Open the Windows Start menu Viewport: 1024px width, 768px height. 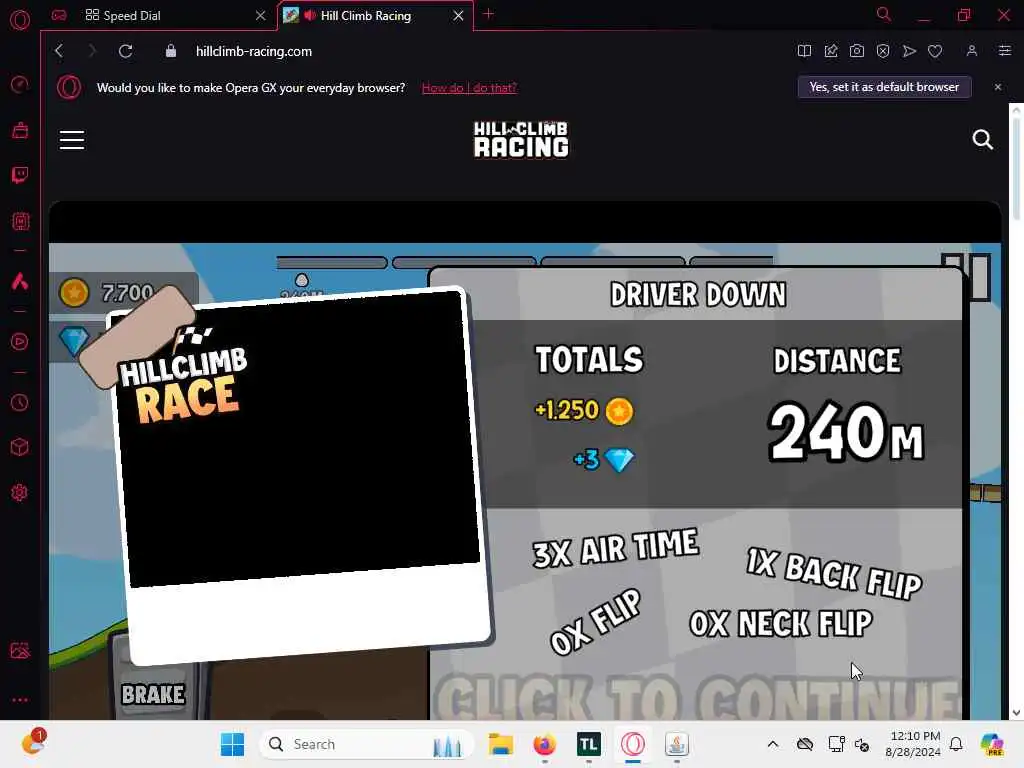pyautogui.click(x=232, y=744)
